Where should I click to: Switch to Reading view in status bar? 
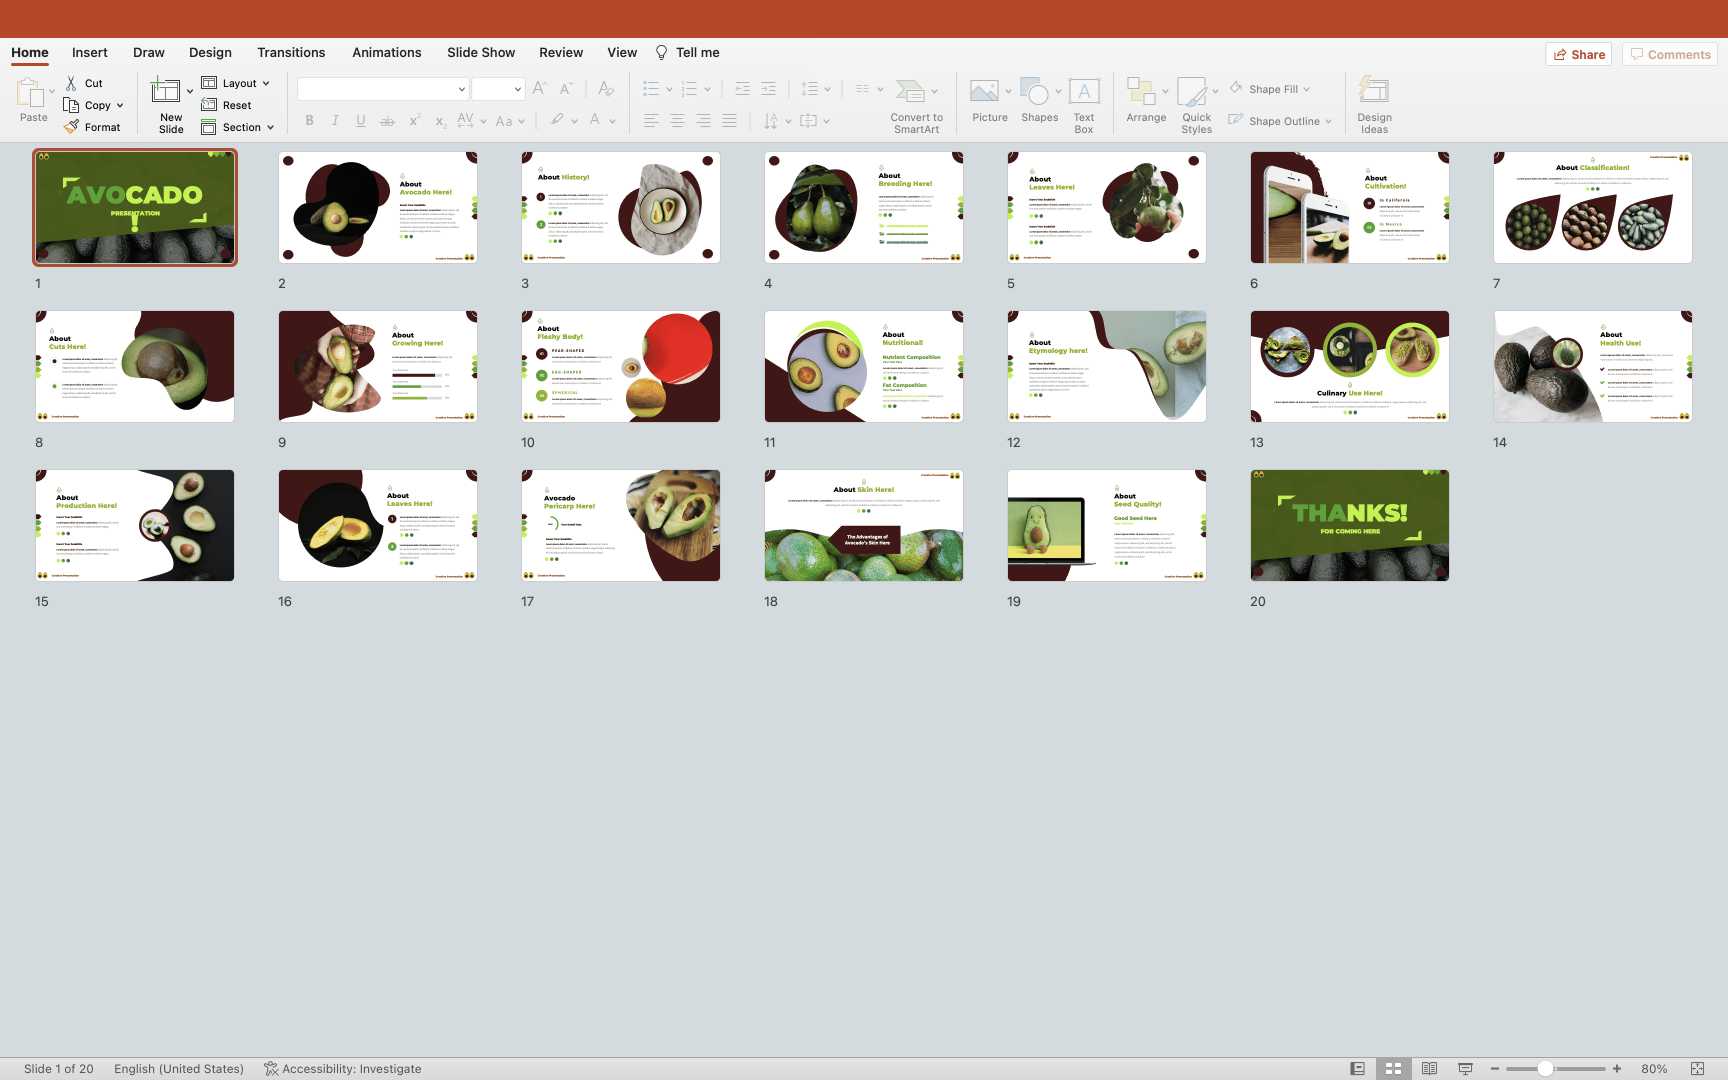[x=1429, y=1068]
